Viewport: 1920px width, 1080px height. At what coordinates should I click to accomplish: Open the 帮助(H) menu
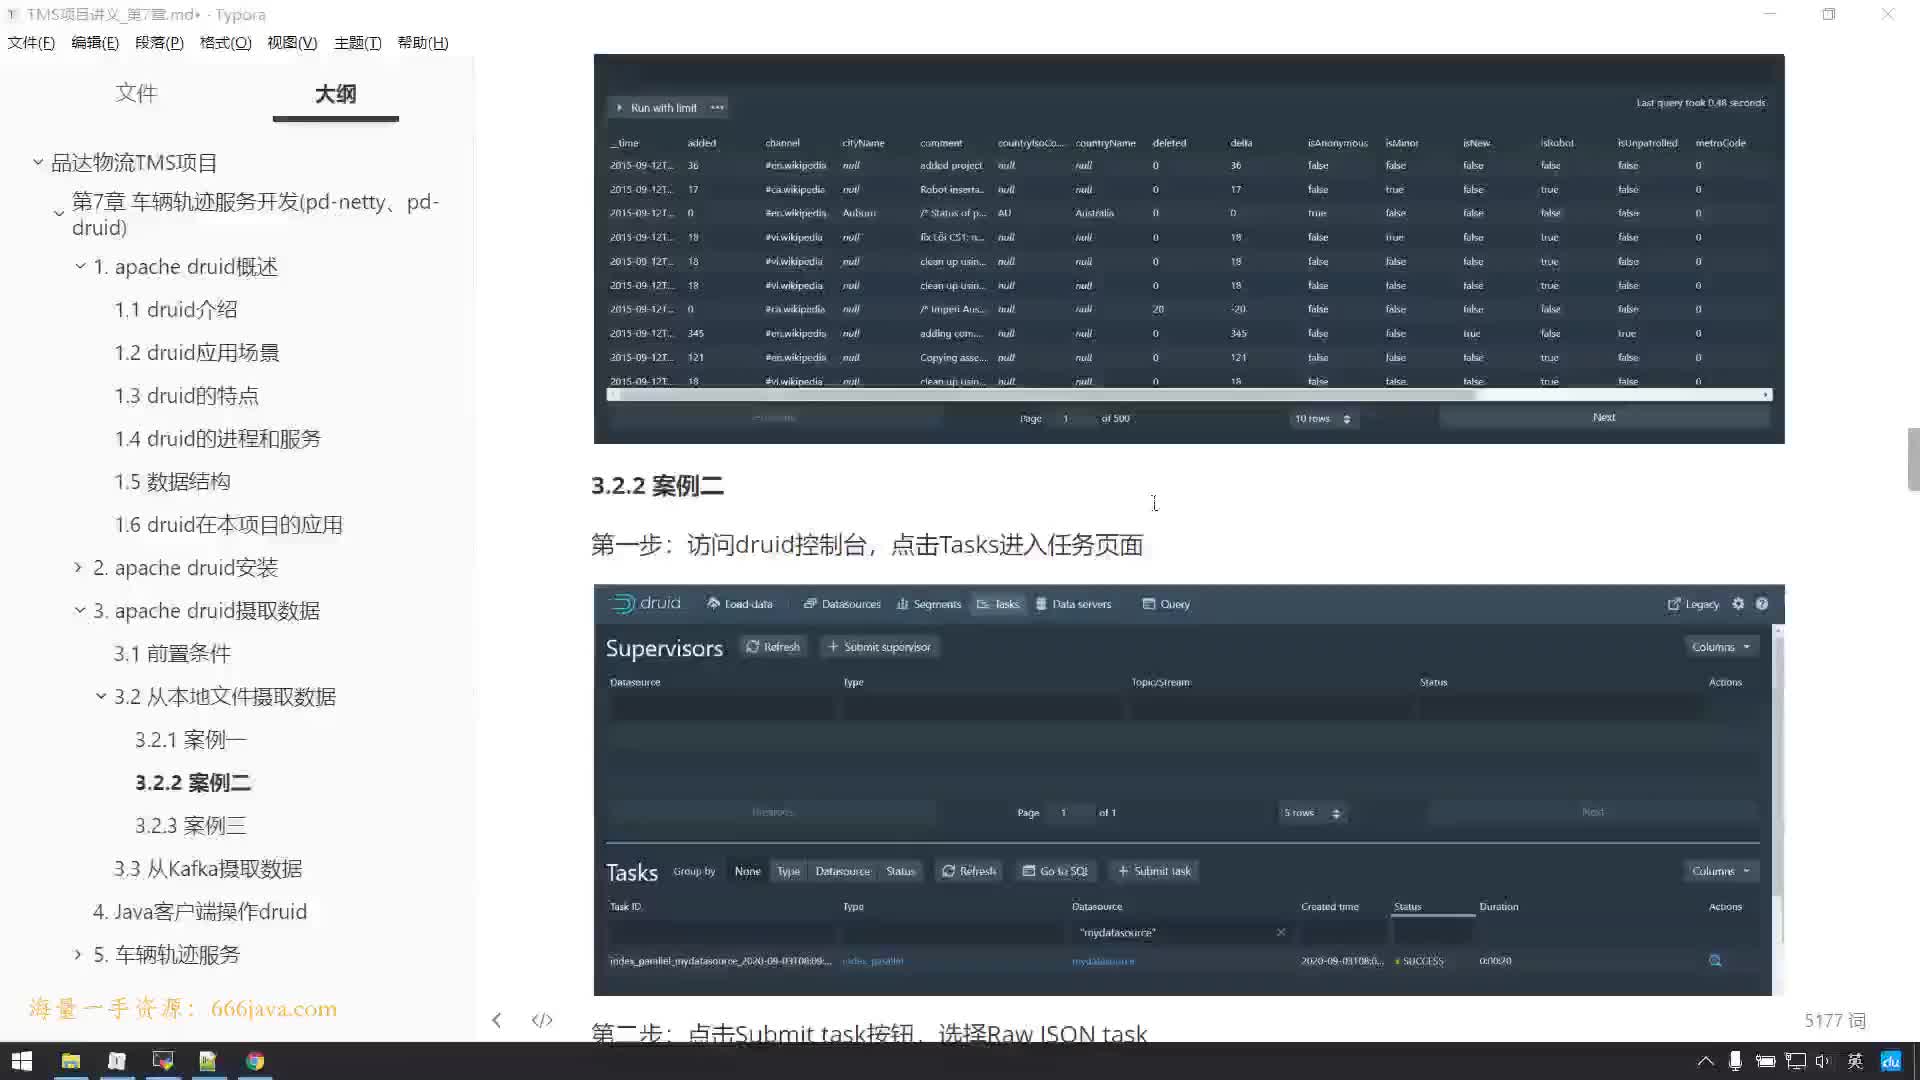tap(423, 43)
